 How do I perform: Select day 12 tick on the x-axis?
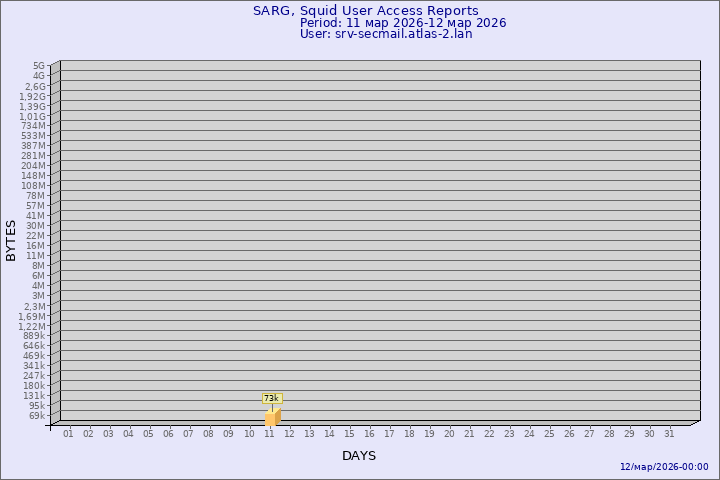point(289,434)
